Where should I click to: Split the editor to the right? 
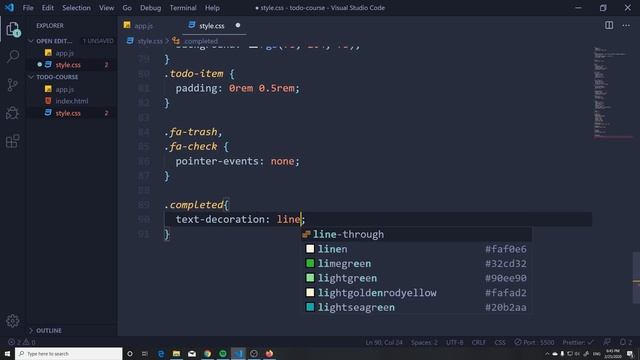point(609,25)
